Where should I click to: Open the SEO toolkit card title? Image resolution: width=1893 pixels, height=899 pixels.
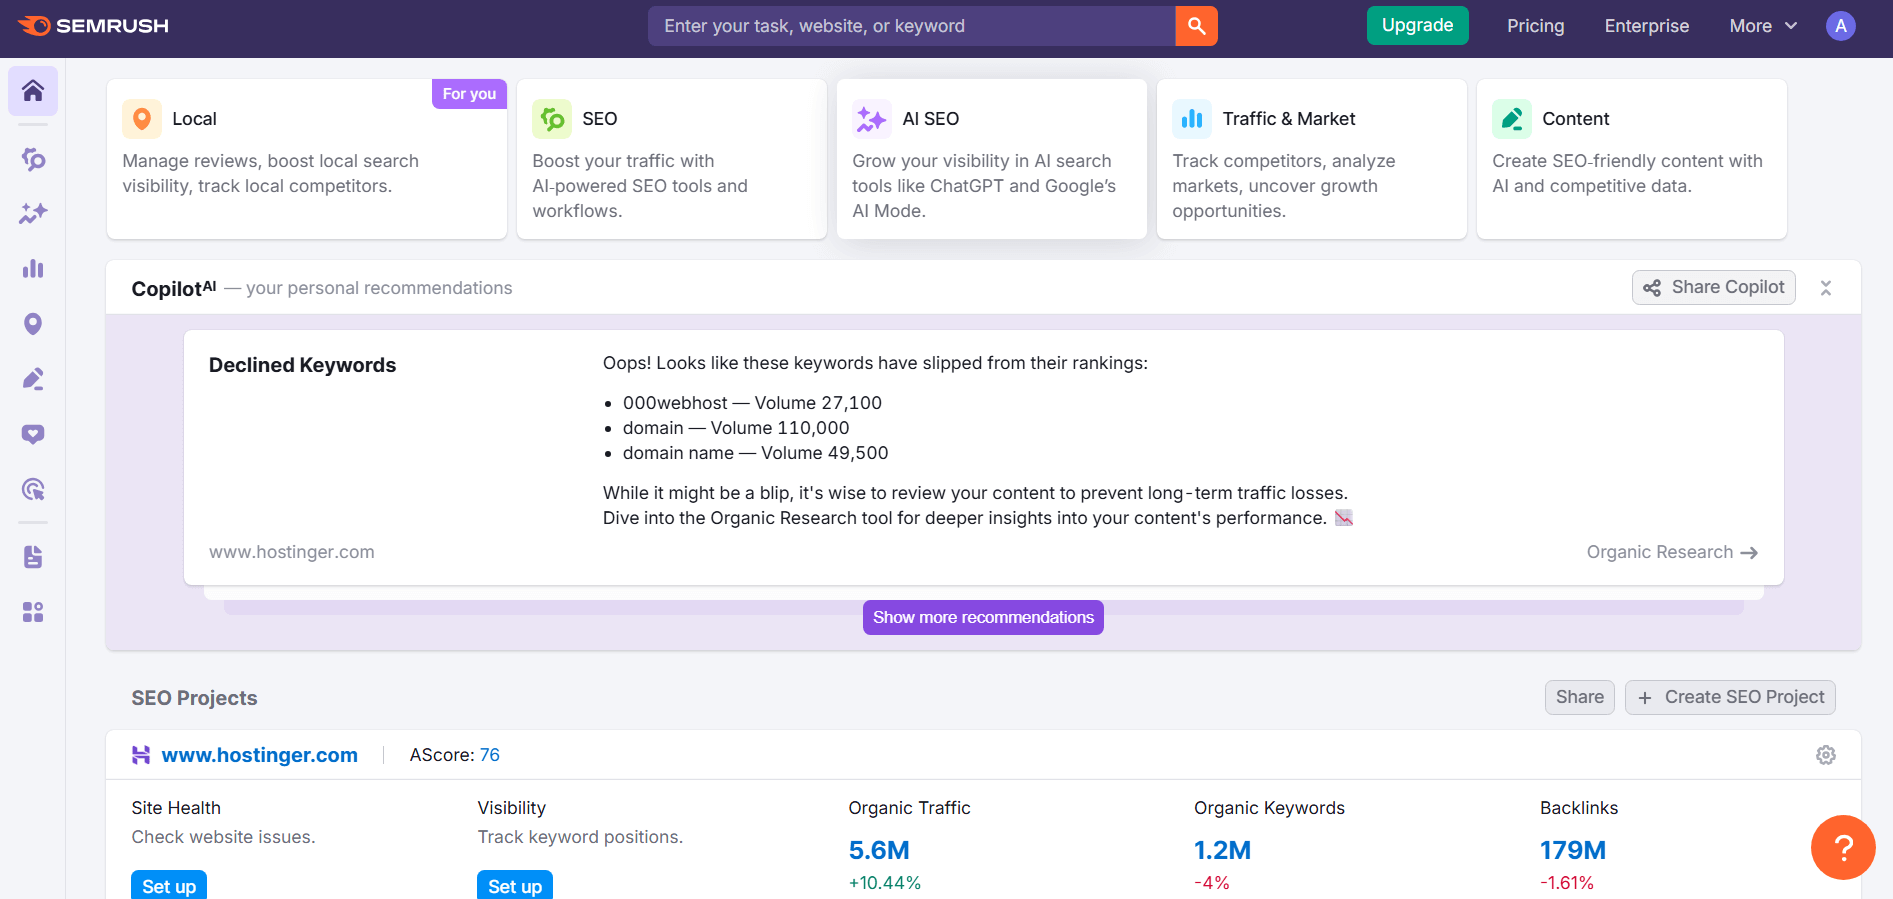600,119
